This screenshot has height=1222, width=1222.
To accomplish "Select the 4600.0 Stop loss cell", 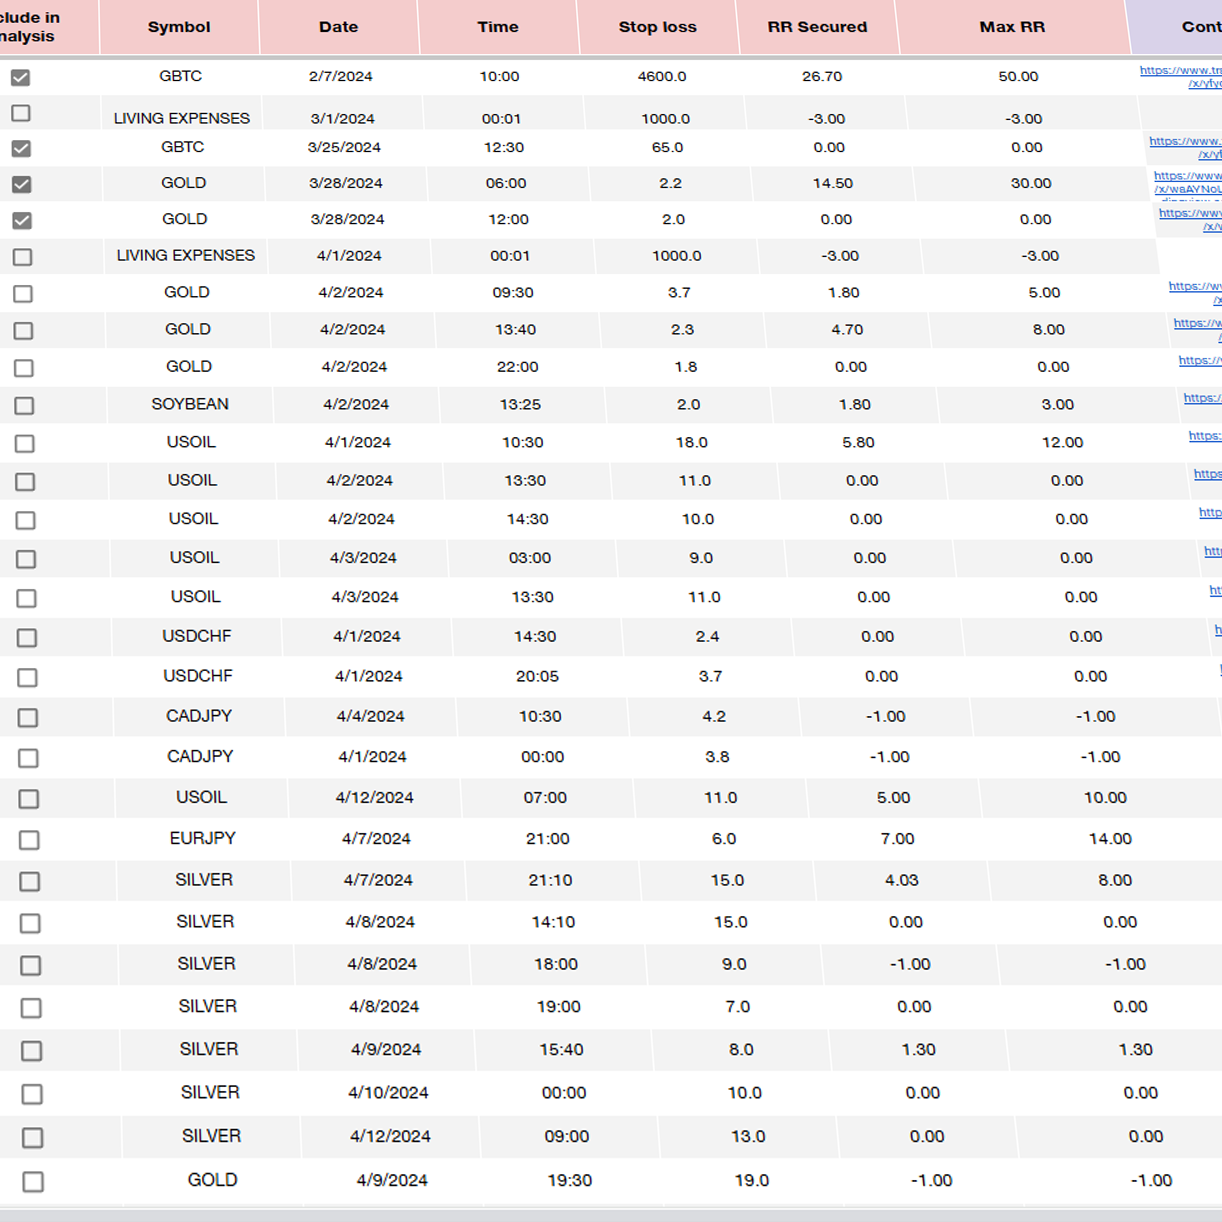I will pos(659,77).
